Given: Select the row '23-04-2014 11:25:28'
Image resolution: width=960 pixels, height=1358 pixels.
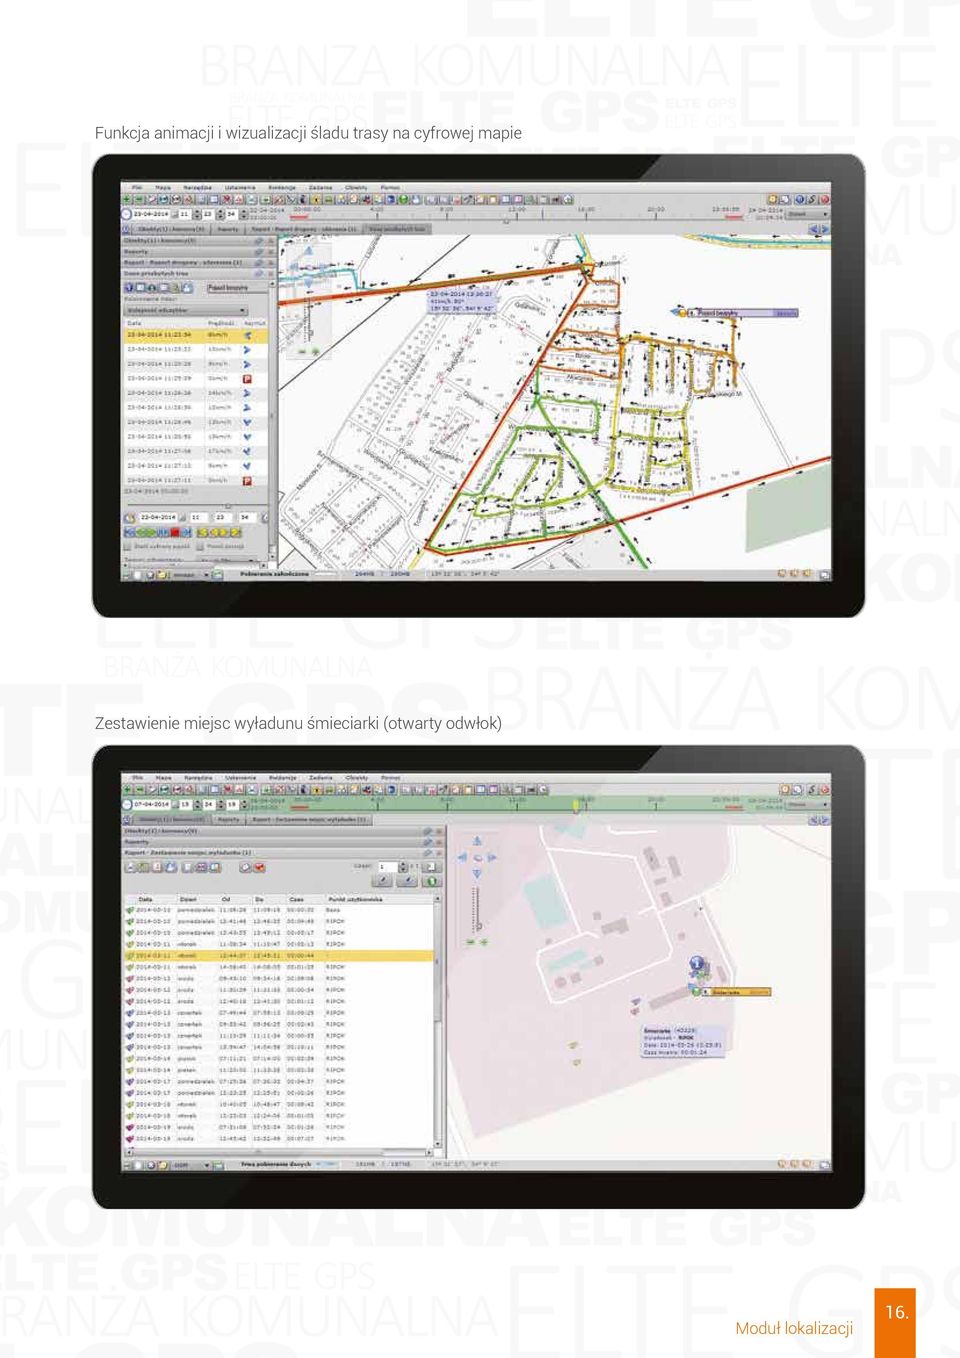Looking at the screenshot, I should pyautogui.click(x=196, y=364).
